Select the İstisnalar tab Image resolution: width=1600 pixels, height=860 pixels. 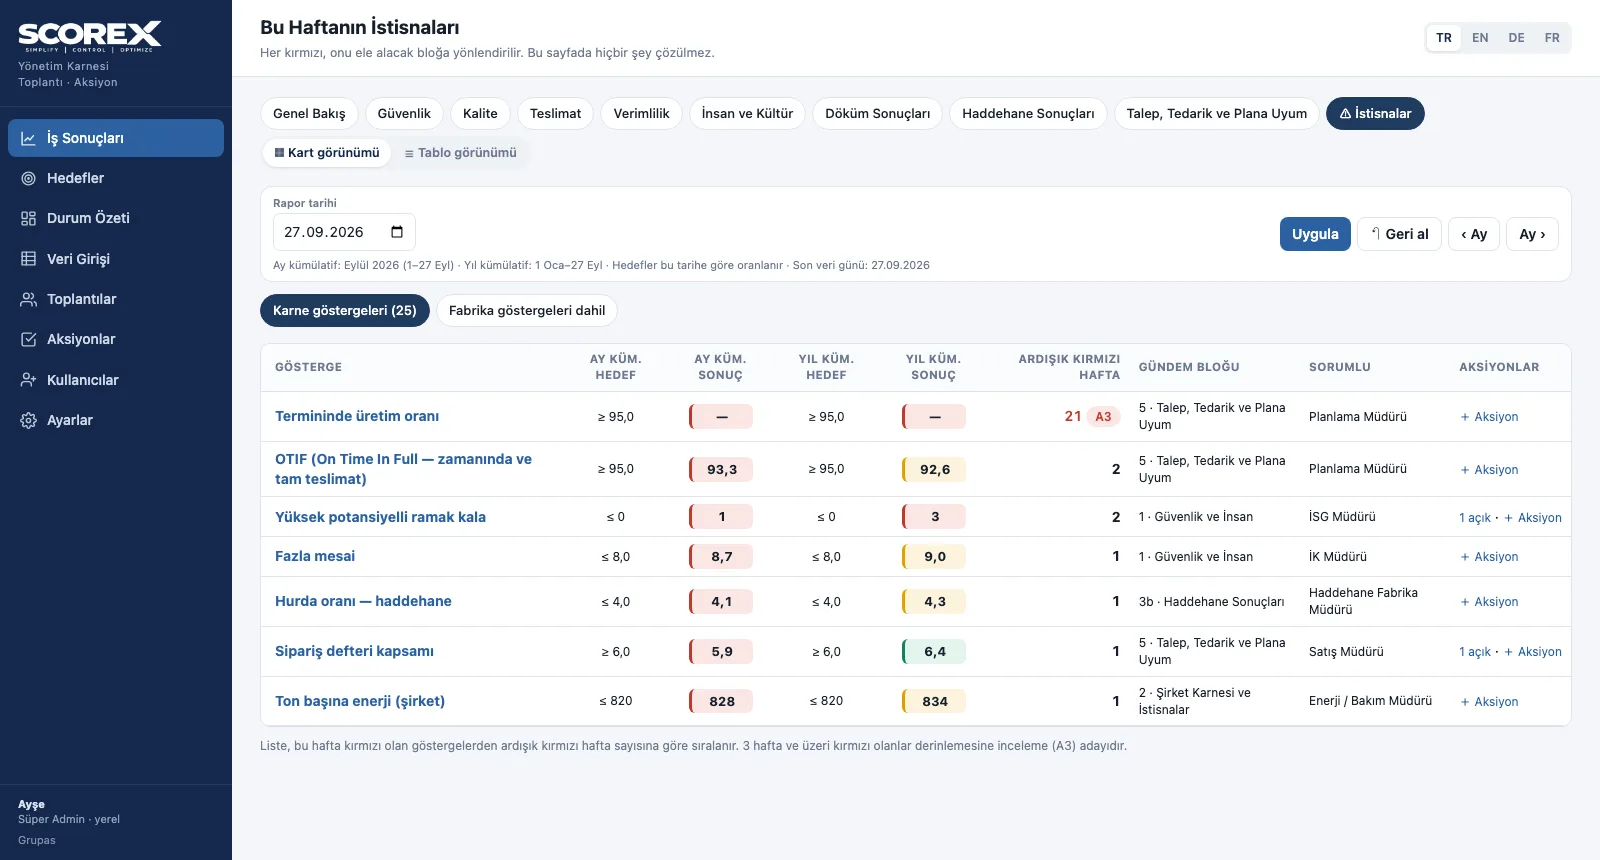[x=1375, y=114]
